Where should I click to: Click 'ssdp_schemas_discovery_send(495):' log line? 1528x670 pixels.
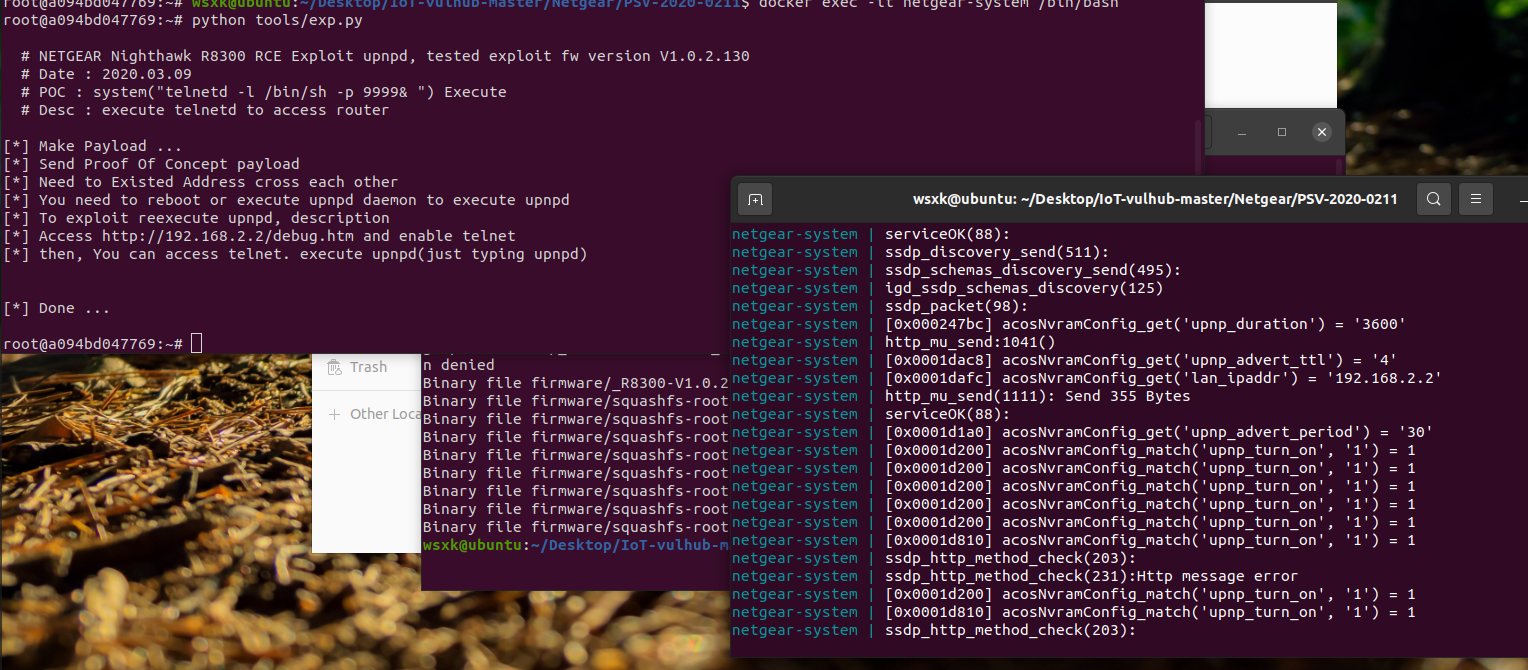(x=1033, y=270)
